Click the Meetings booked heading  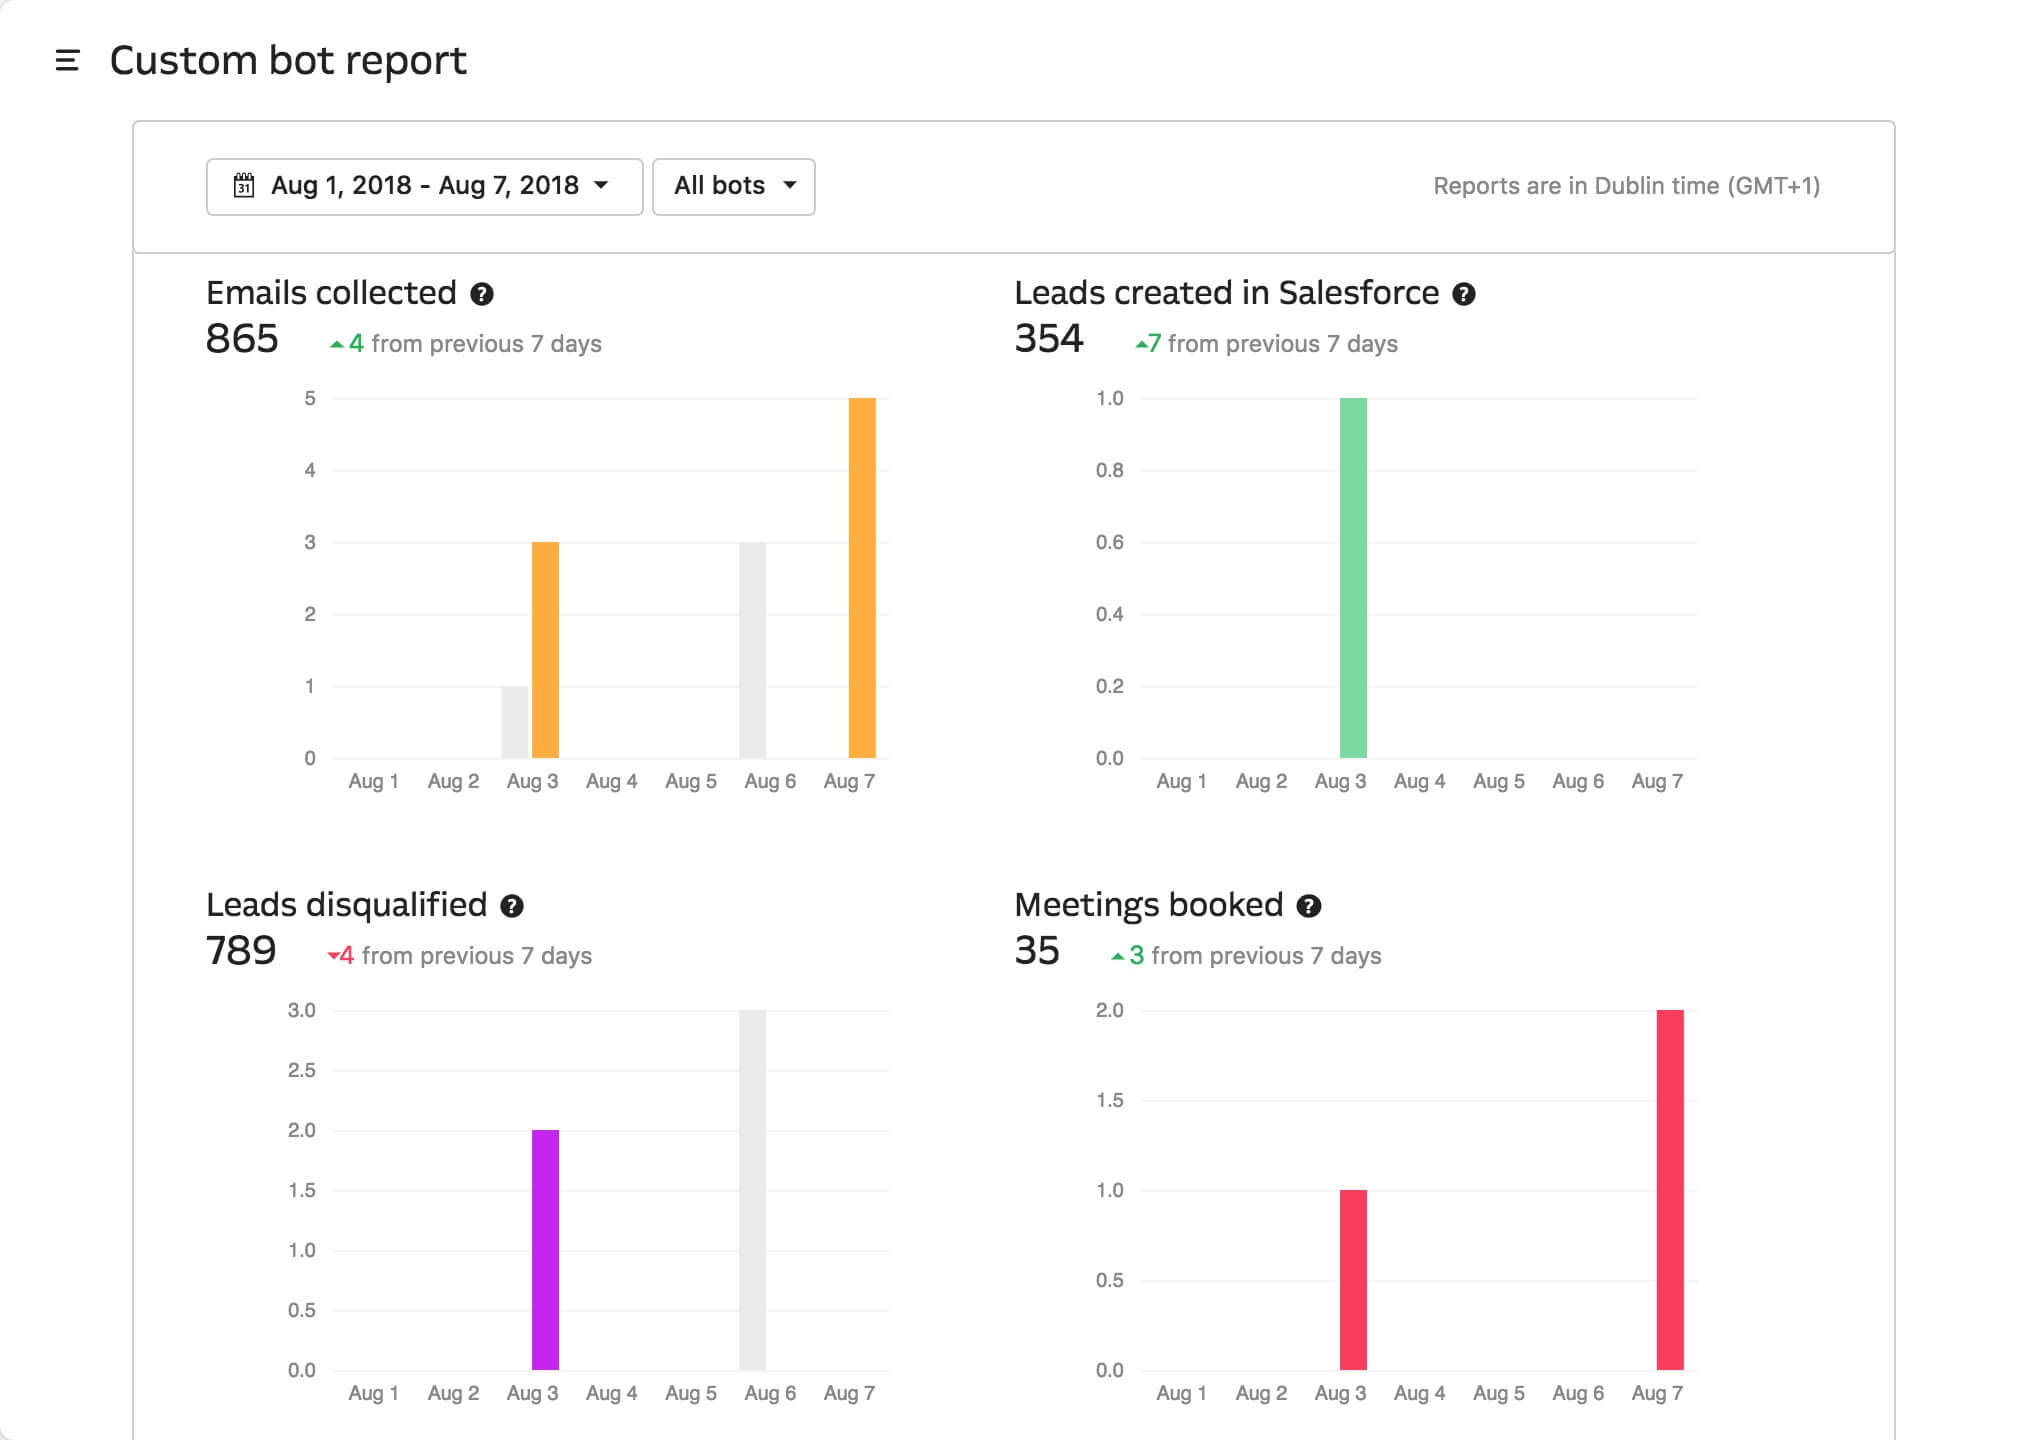coord(1148,905)
